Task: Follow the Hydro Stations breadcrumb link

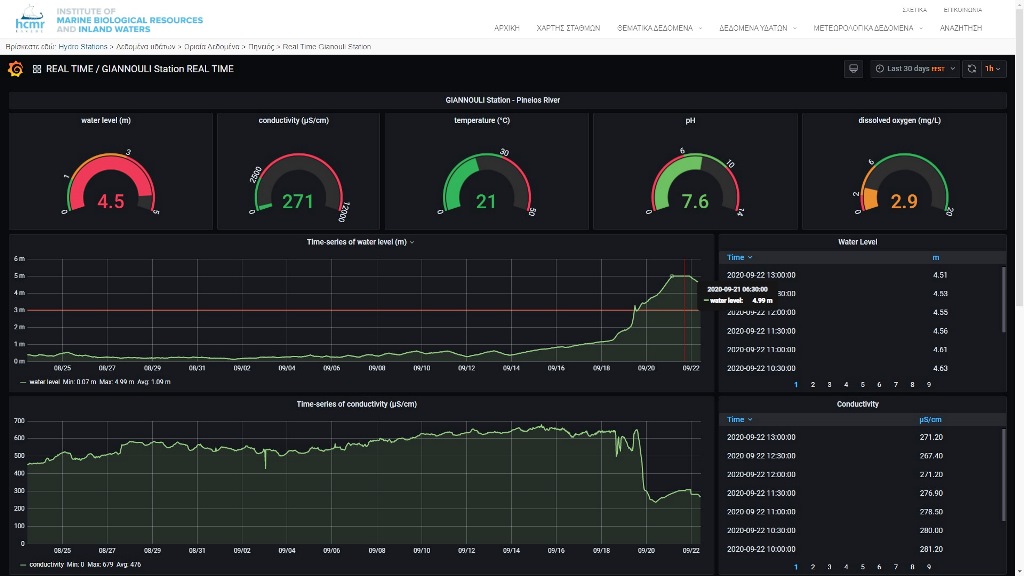Action: click(x=83, y=47)
